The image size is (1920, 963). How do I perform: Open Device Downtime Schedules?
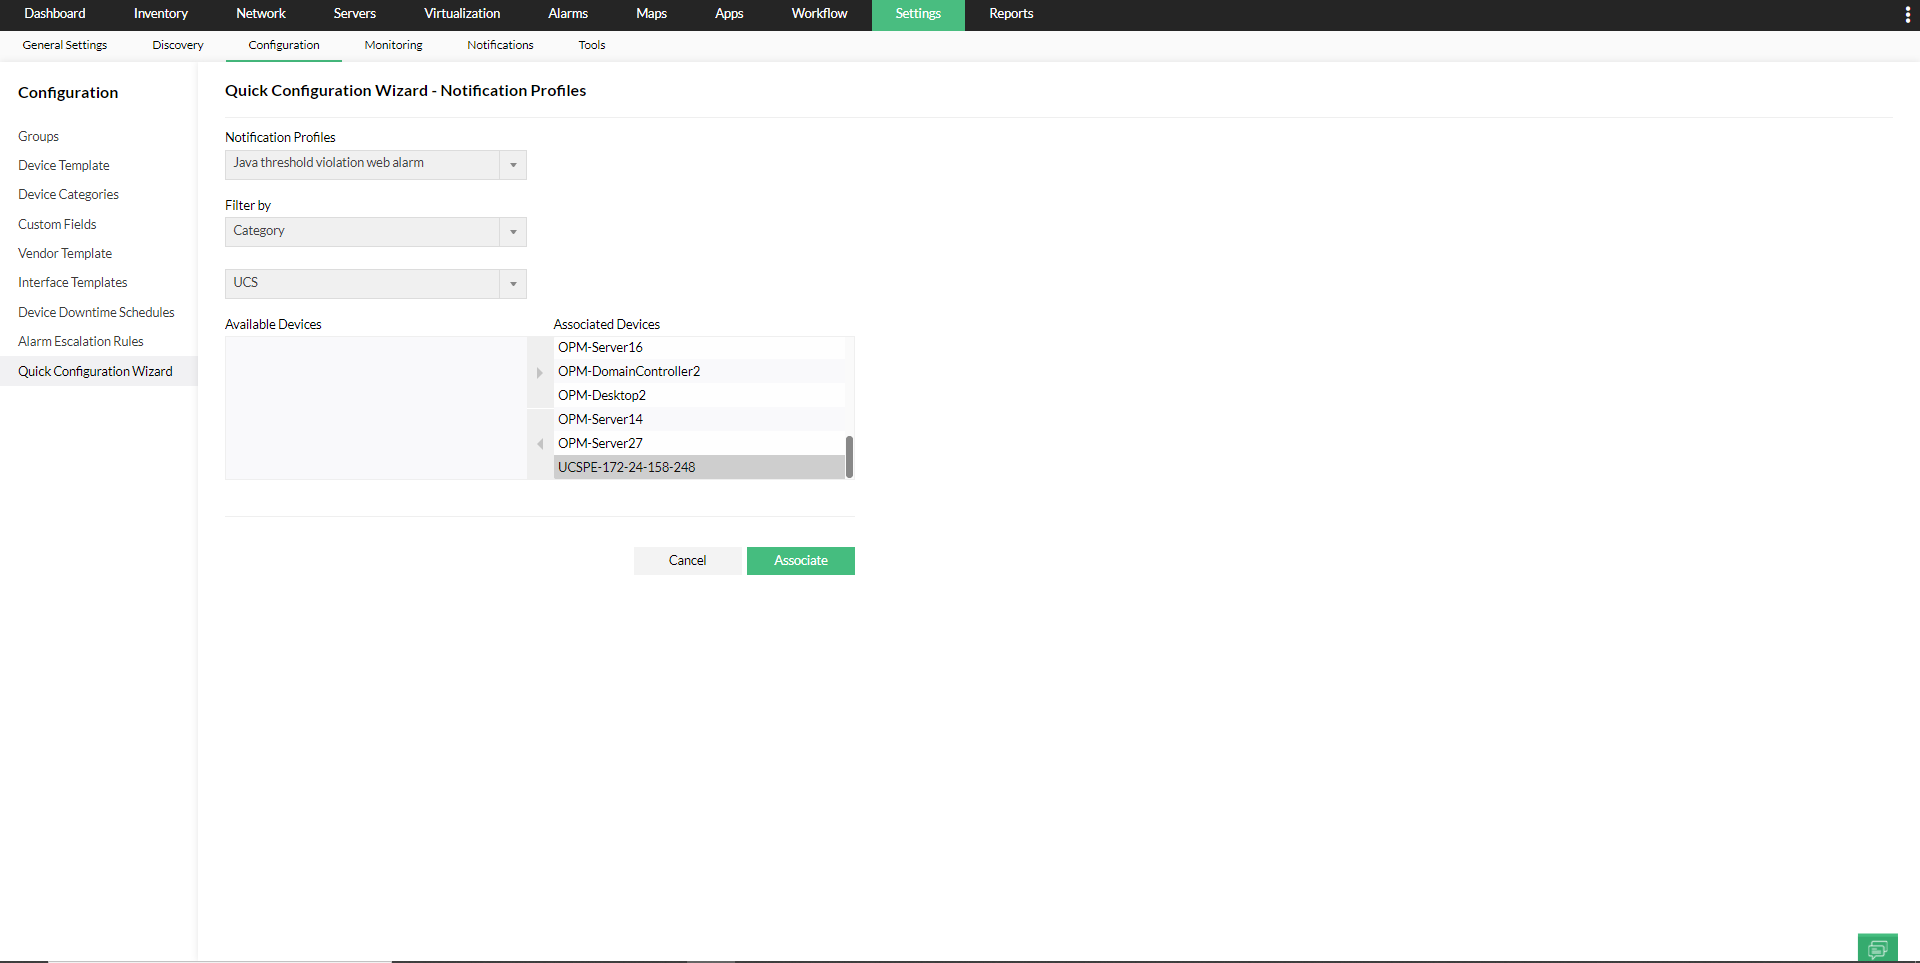[x=96, y=312]
